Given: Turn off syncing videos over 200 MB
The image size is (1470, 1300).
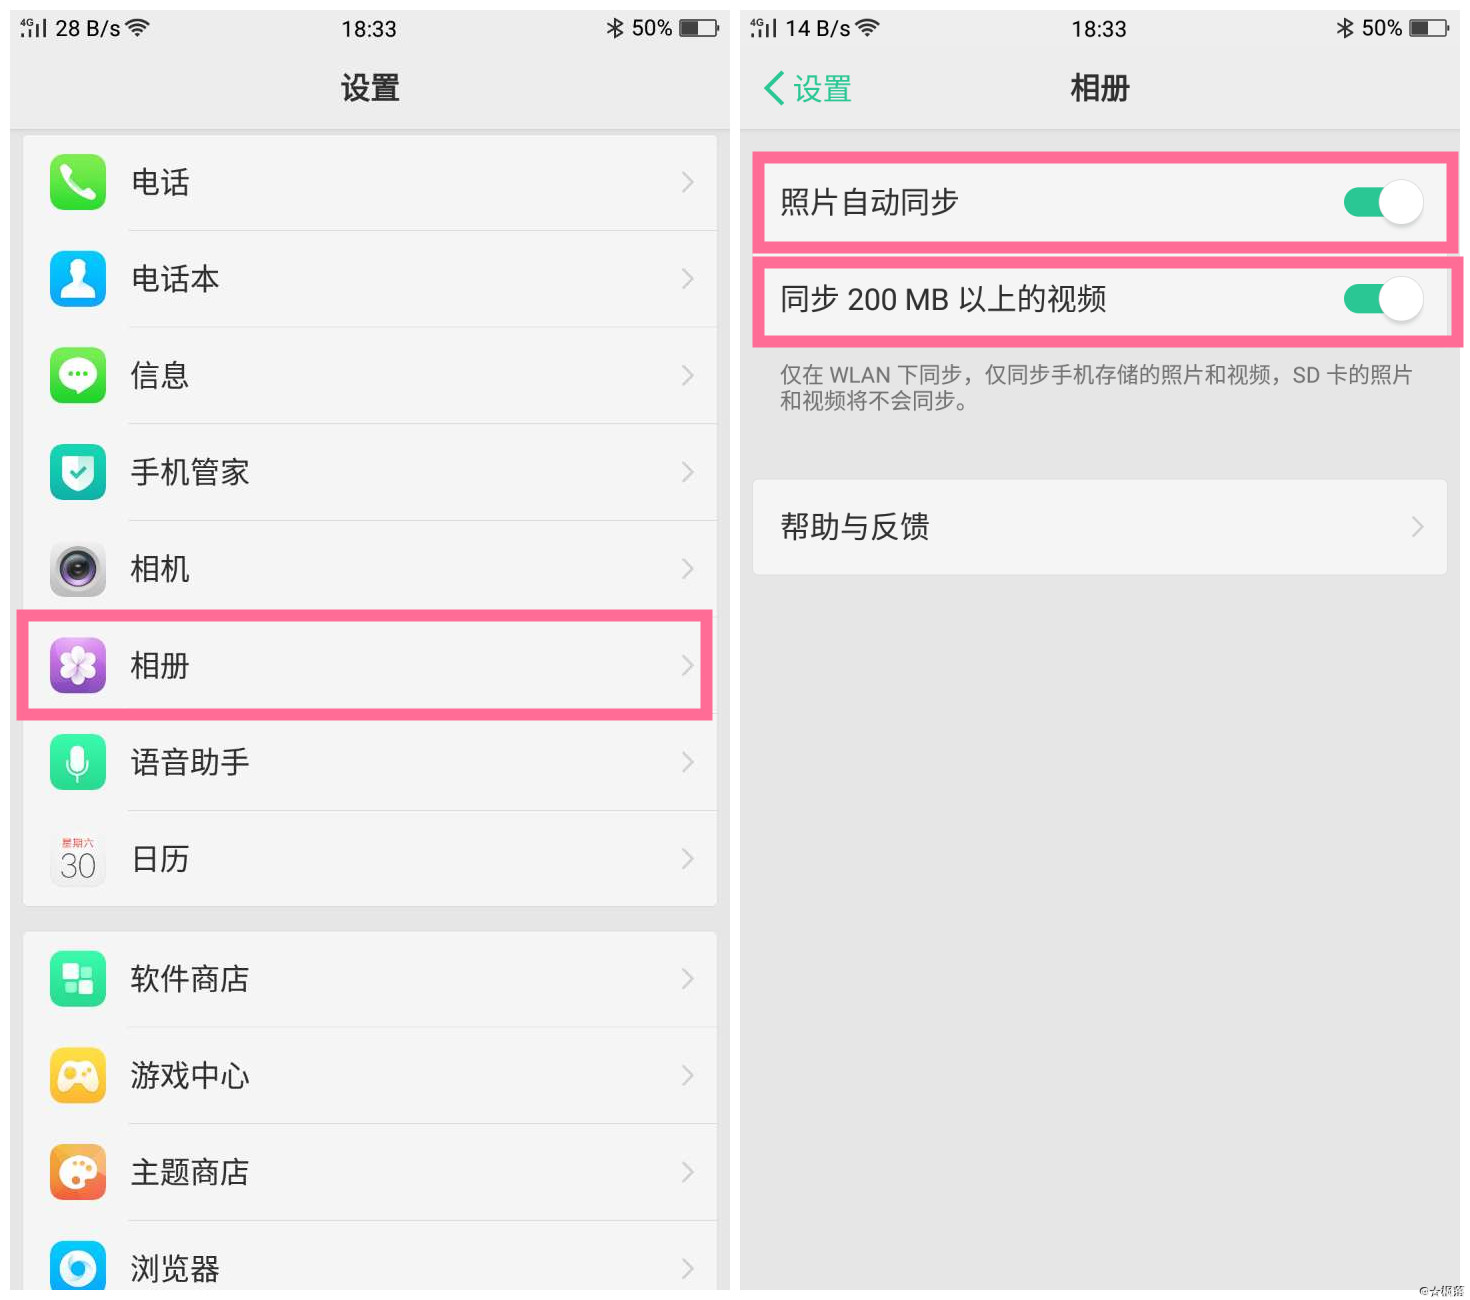Looking at the screenshot, I should pos(1384,300).
